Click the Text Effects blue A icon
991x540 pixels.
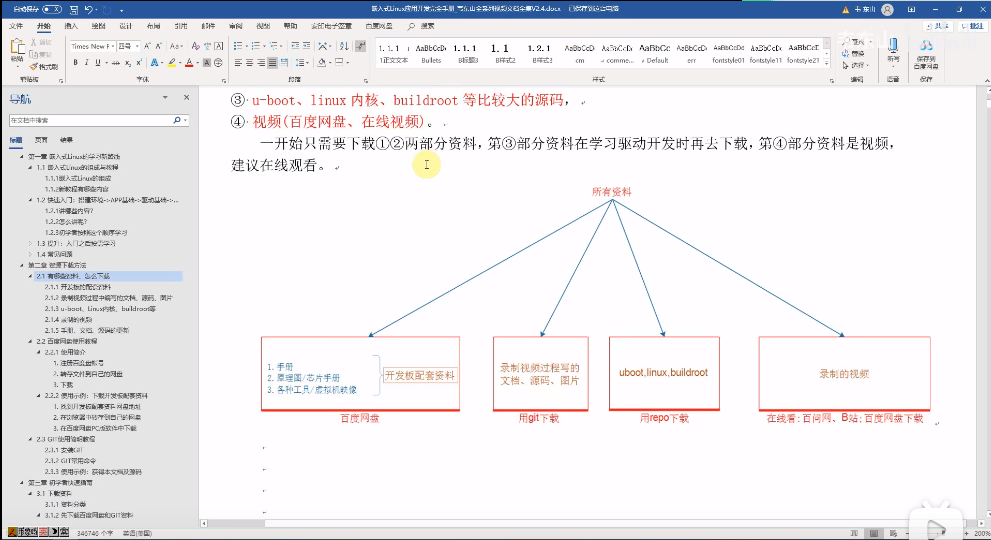pos(154,63)
